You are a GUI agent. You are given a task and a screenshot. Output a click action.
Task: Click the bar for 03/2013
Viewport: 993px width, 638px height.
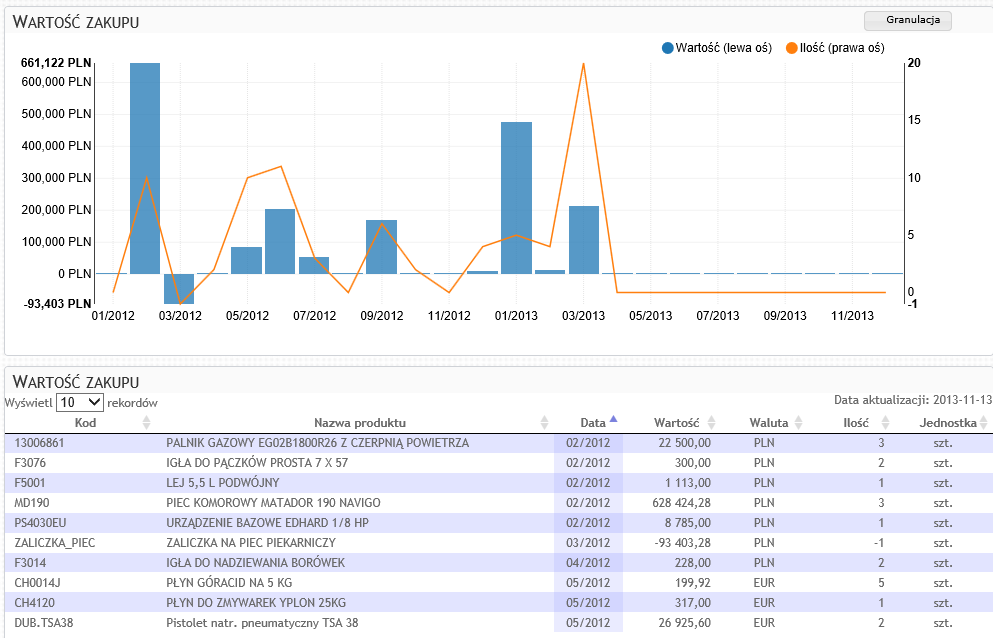click(x=584, y=240)
